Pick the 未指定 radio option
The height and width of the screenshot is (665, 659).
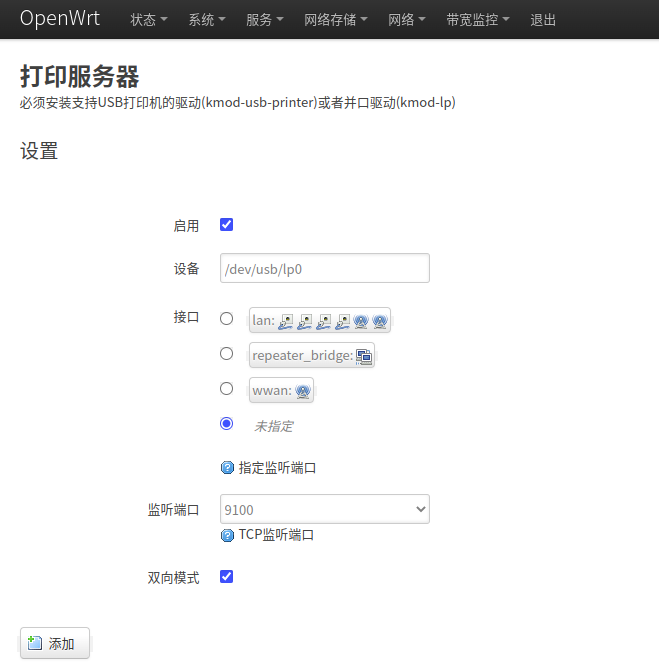pyautogui.click(x=227, y=424)
